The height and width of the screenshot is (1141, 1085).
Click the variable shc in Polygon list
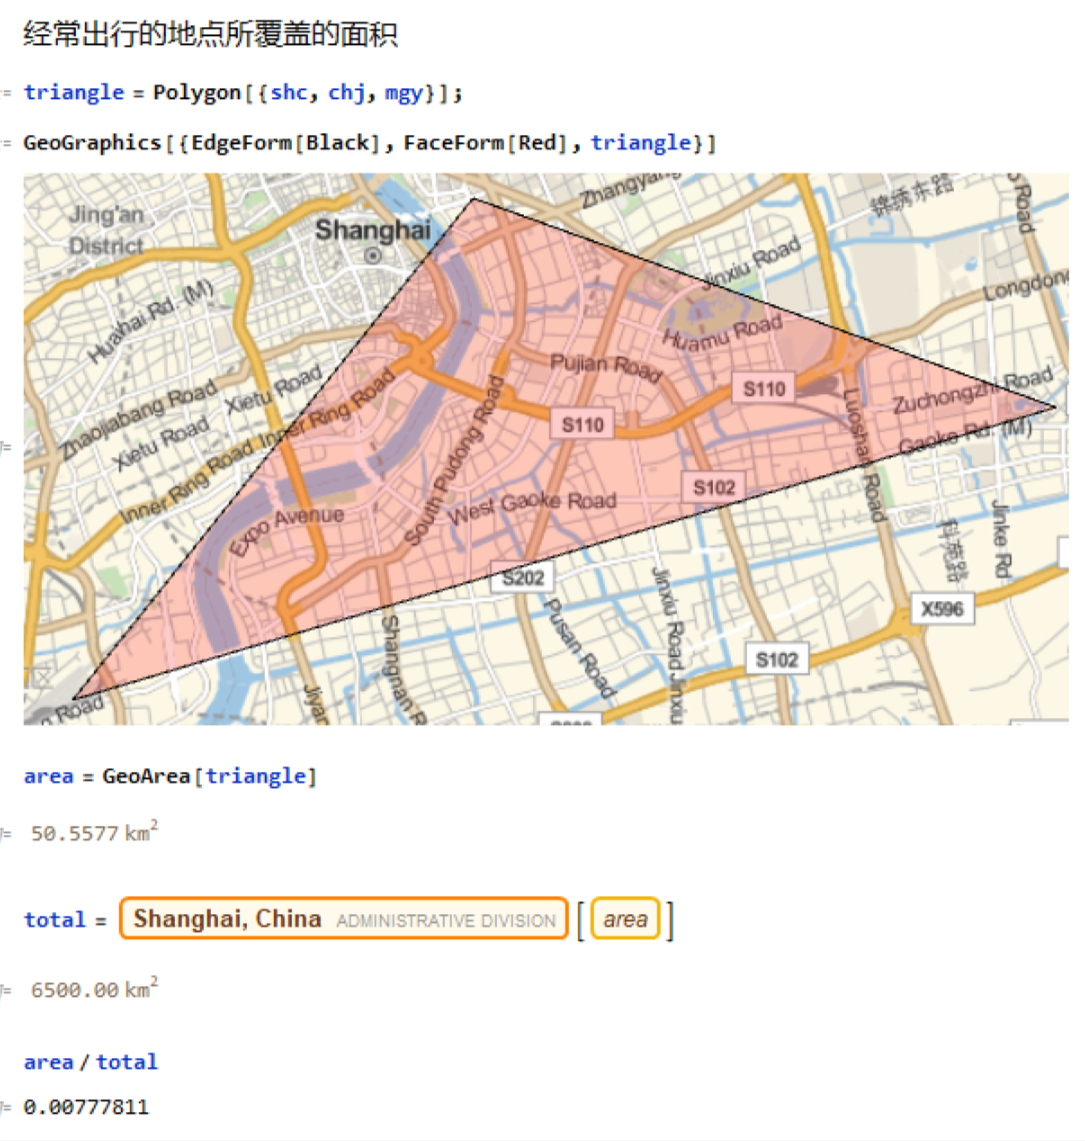pyautogui.click(x=289, y=92)
